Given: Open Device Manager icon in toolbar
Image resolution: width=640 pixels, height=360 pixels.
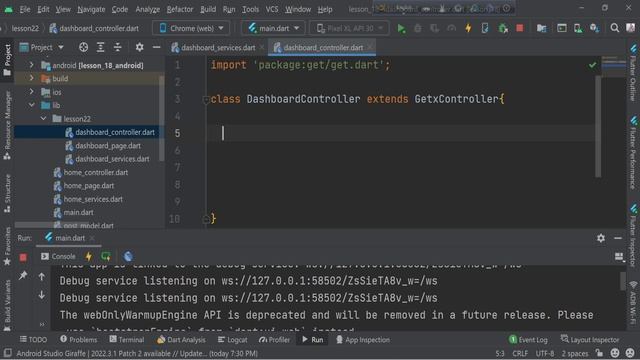Looking at the screenshot, I should pos(578,28).
